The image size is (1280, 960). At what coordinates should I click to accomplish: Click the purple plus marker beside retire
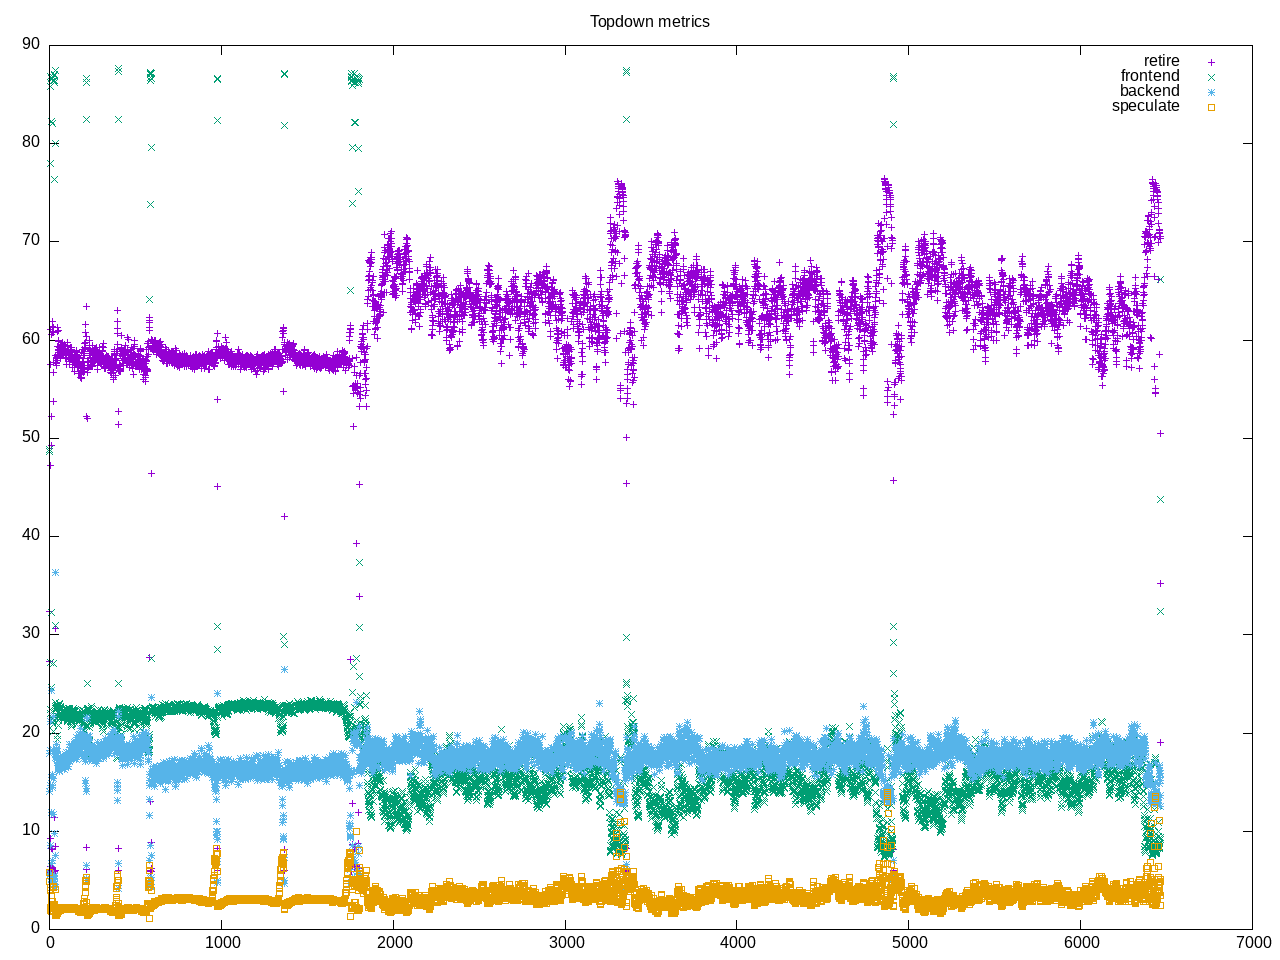1211,62
